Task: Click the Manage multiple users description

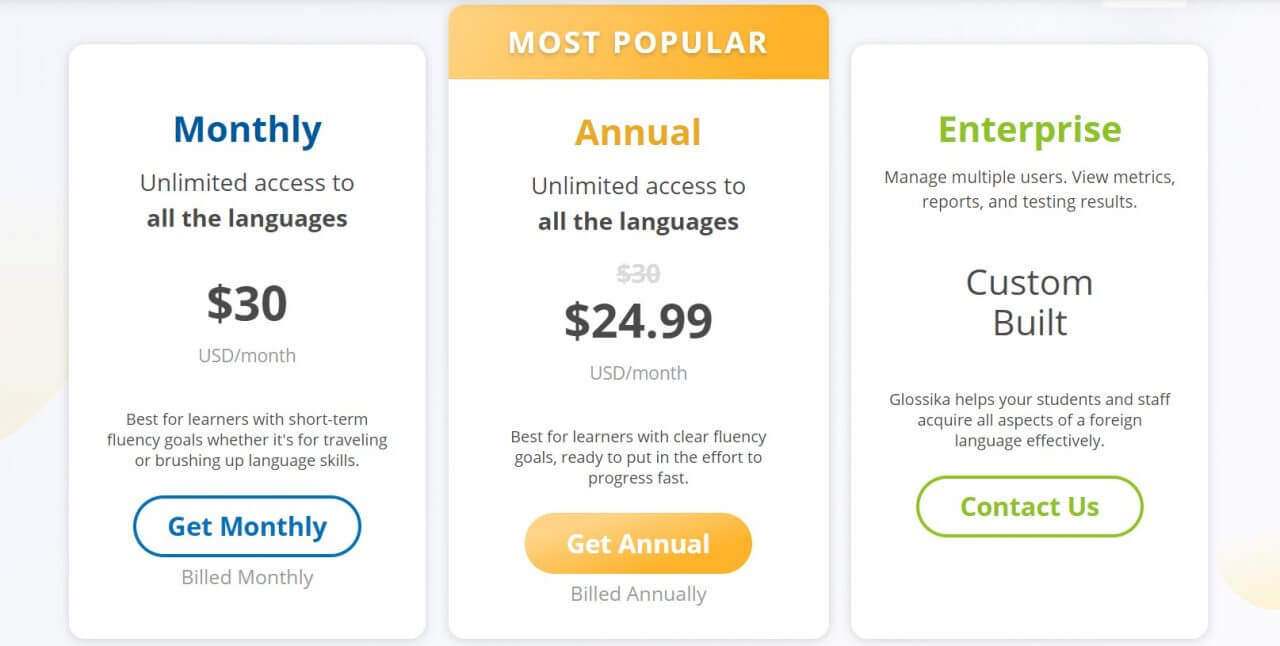Action: pos(1029,189)
